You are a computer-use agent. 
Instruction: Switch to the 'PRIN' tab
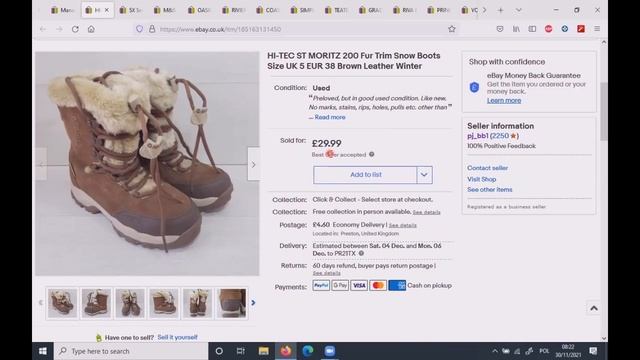tap(438, 10)
